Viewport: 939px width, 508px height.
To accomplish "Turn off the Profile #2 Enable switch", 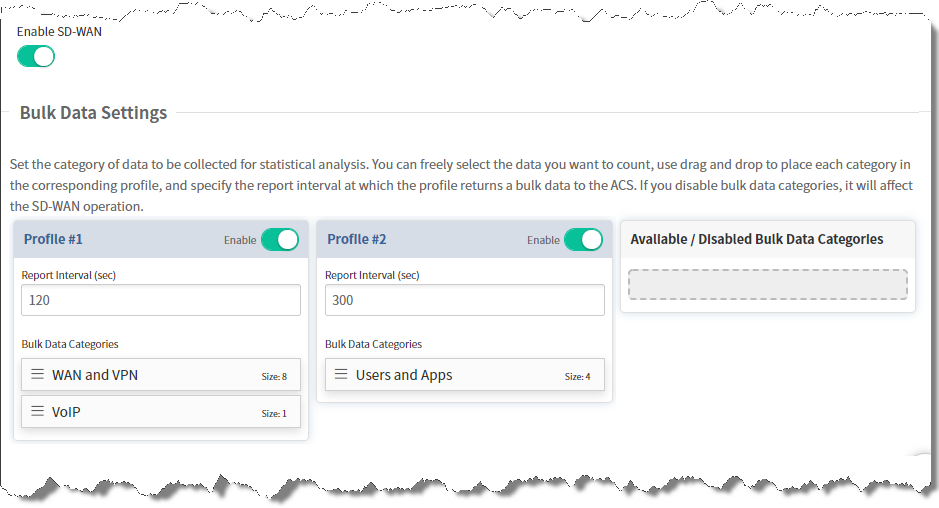I will 583,240.
